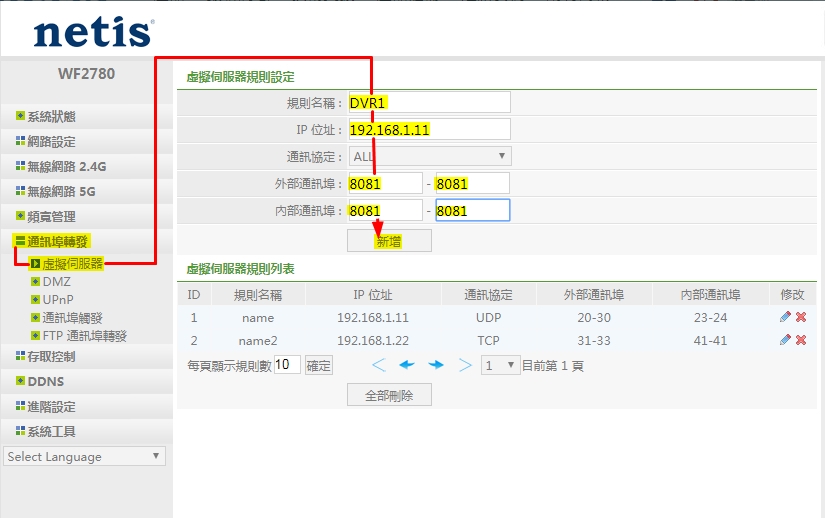Click 全部刪除 delete all button
The image size is (825, 518).
[389, 395]
